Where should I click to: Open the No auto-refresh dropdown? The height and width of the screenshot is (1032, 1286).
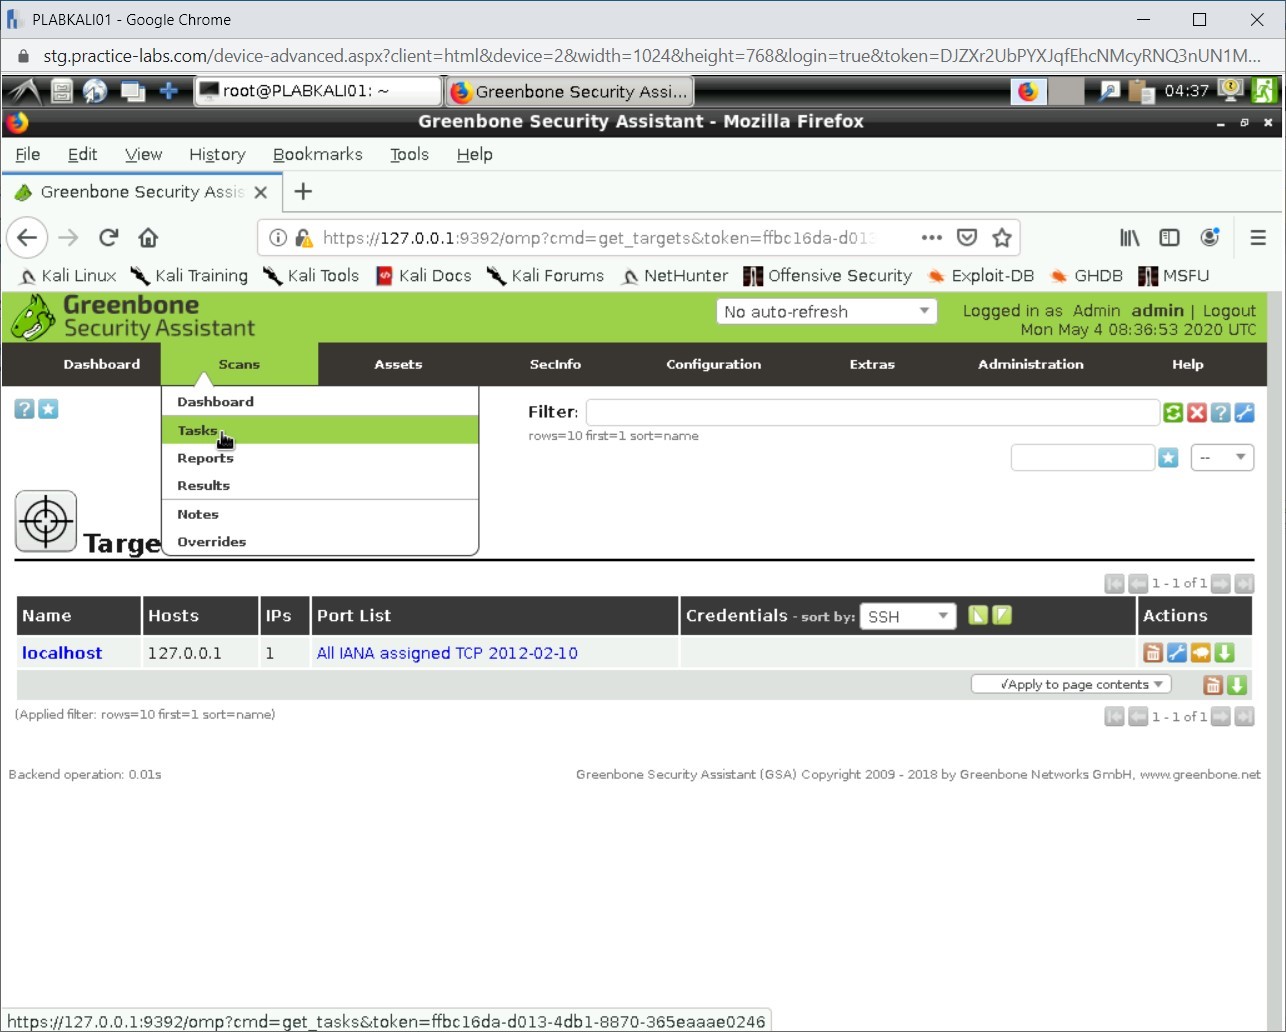[x=826, y=312]
